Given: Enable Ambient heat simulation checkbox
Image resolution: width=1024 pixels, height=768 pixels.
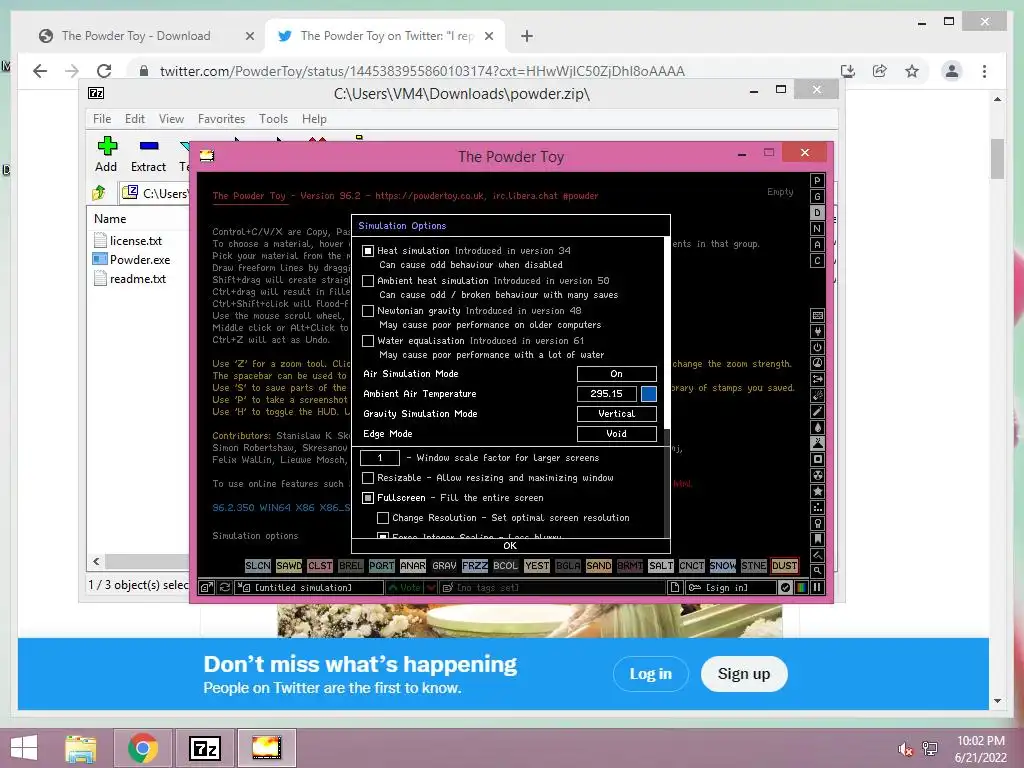Looking at the screenshot, I should tap(368, 281).
